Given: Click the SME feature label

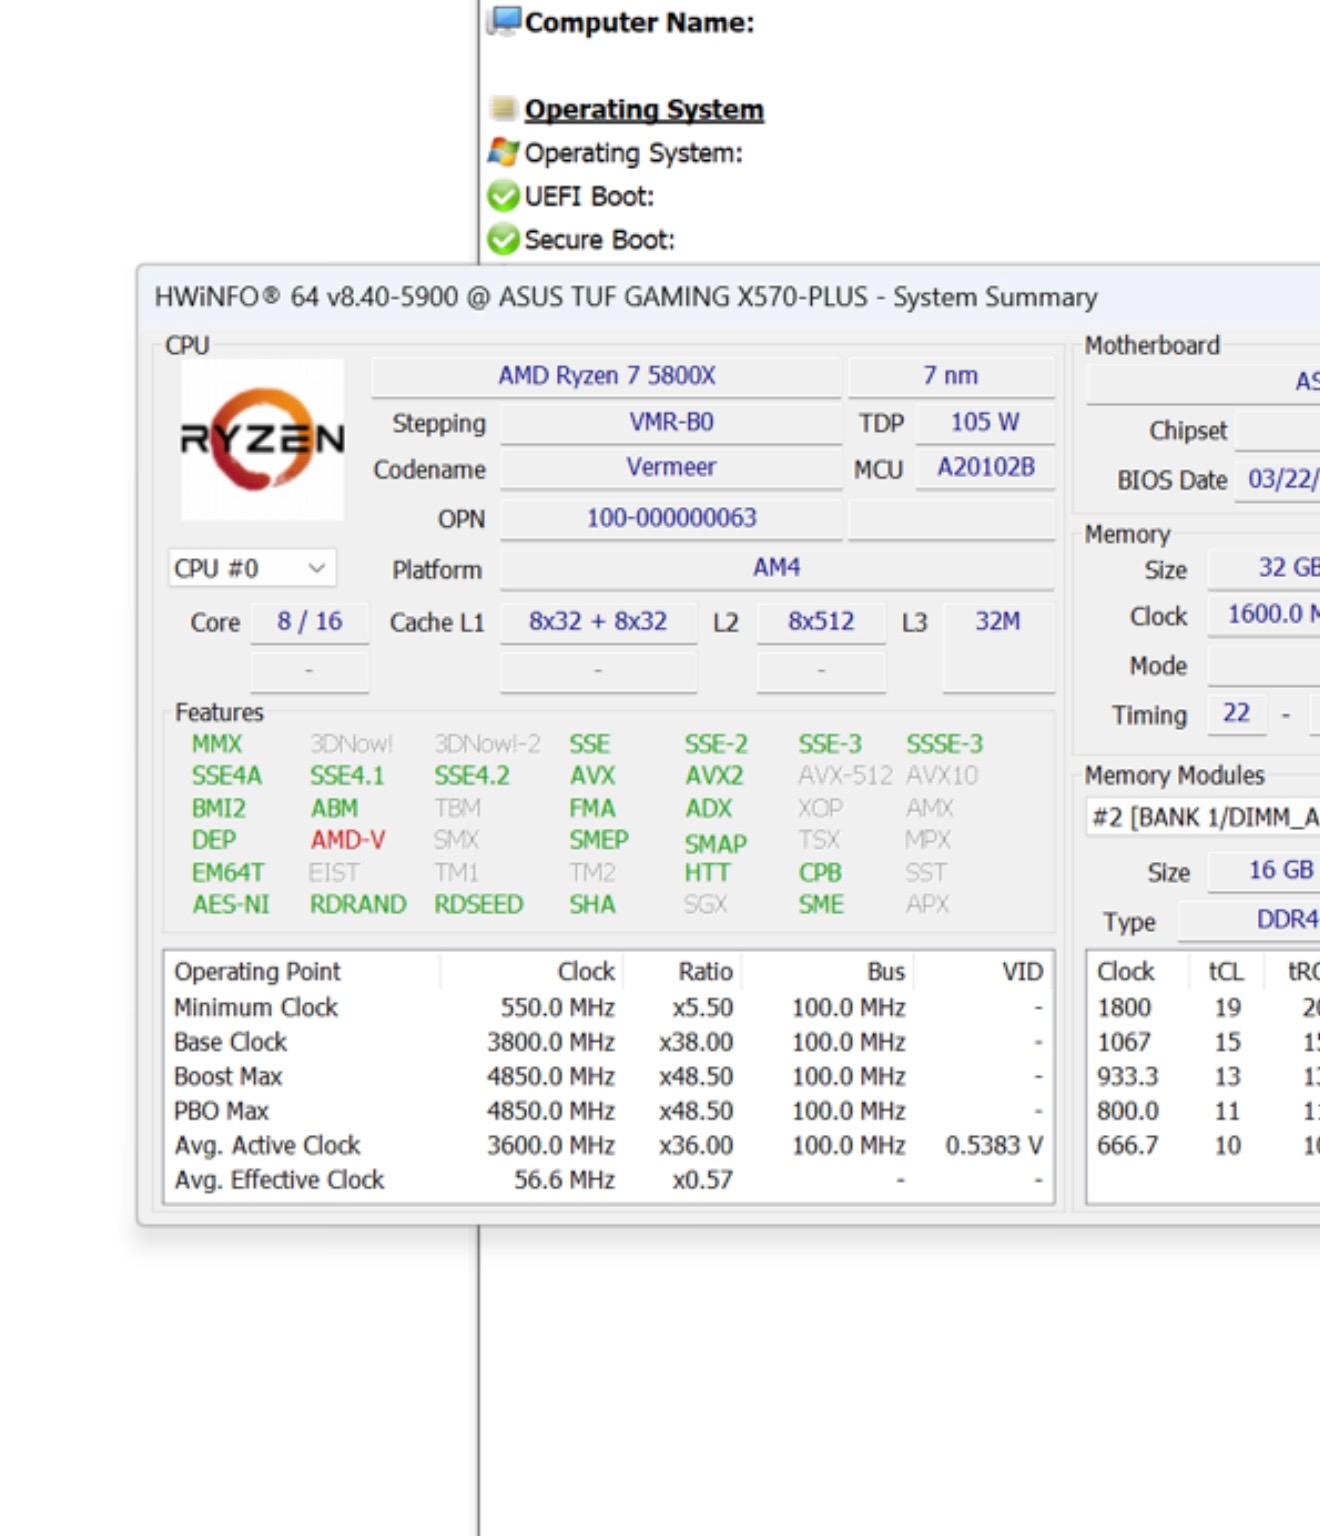Looking at the screenshot, I should 821,905.
